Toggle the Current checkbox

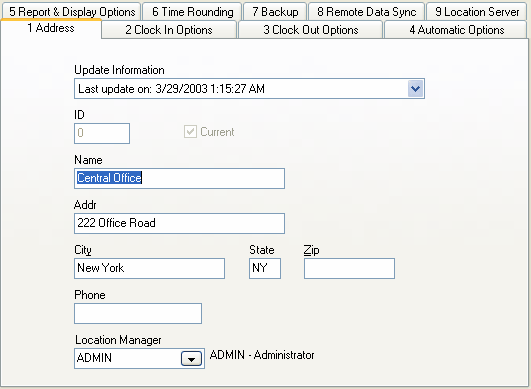click(x=190, y=132)
